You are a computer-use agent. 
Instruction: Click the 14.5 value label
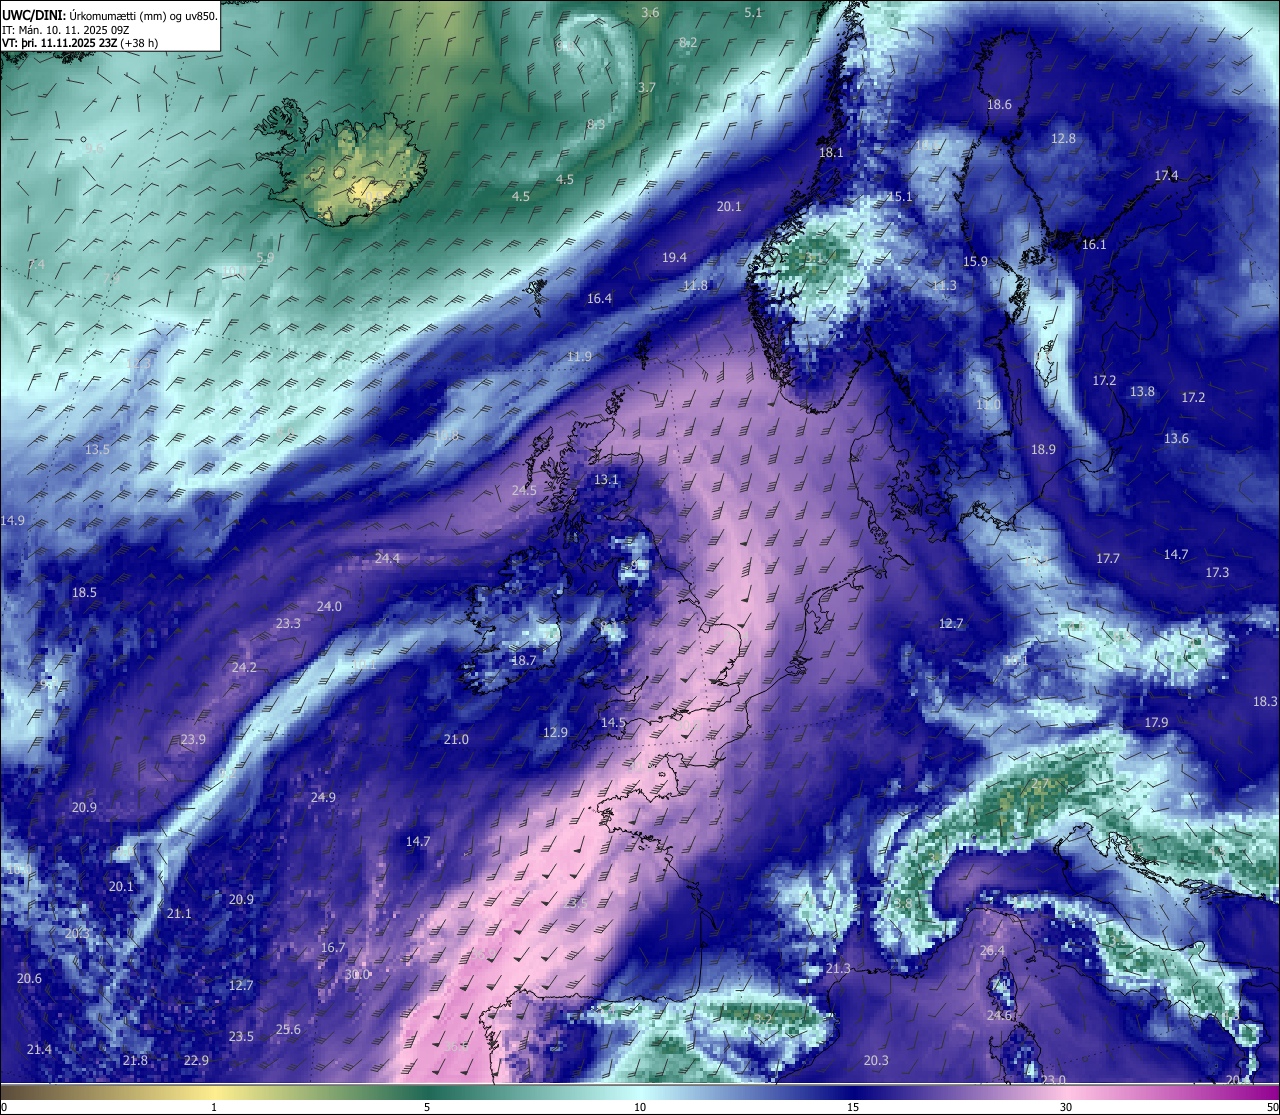613,722
